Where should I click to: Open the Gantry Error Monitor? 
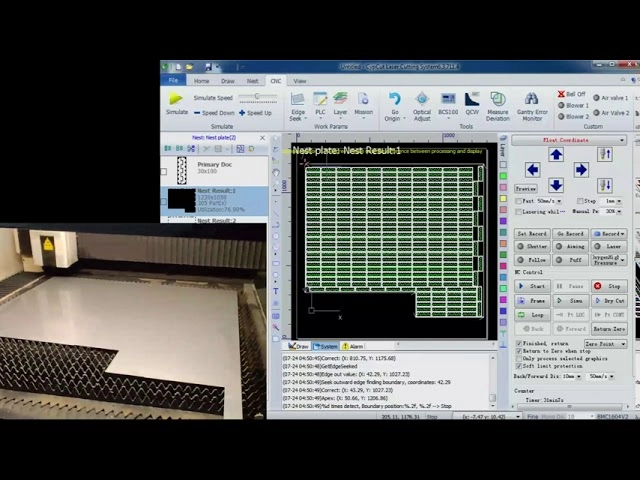click(x=532, y=106)
